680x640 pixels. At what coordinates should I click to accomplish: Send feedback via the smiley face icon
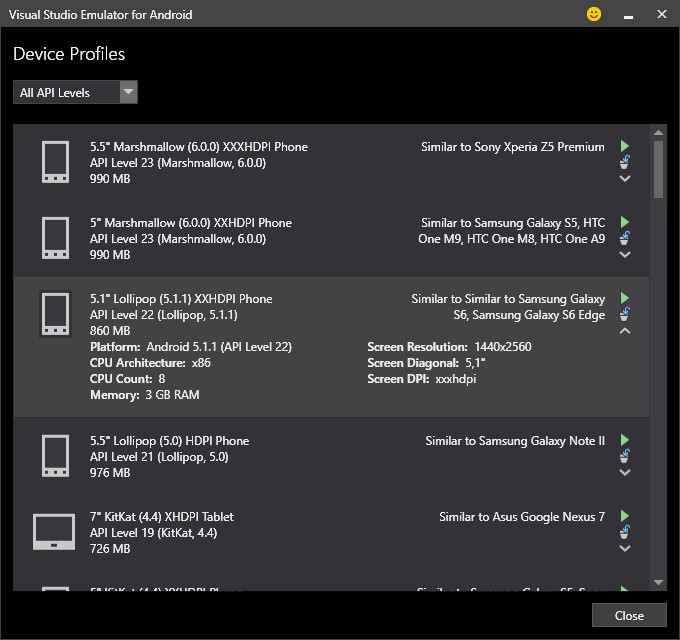click(x=594, y=14)
